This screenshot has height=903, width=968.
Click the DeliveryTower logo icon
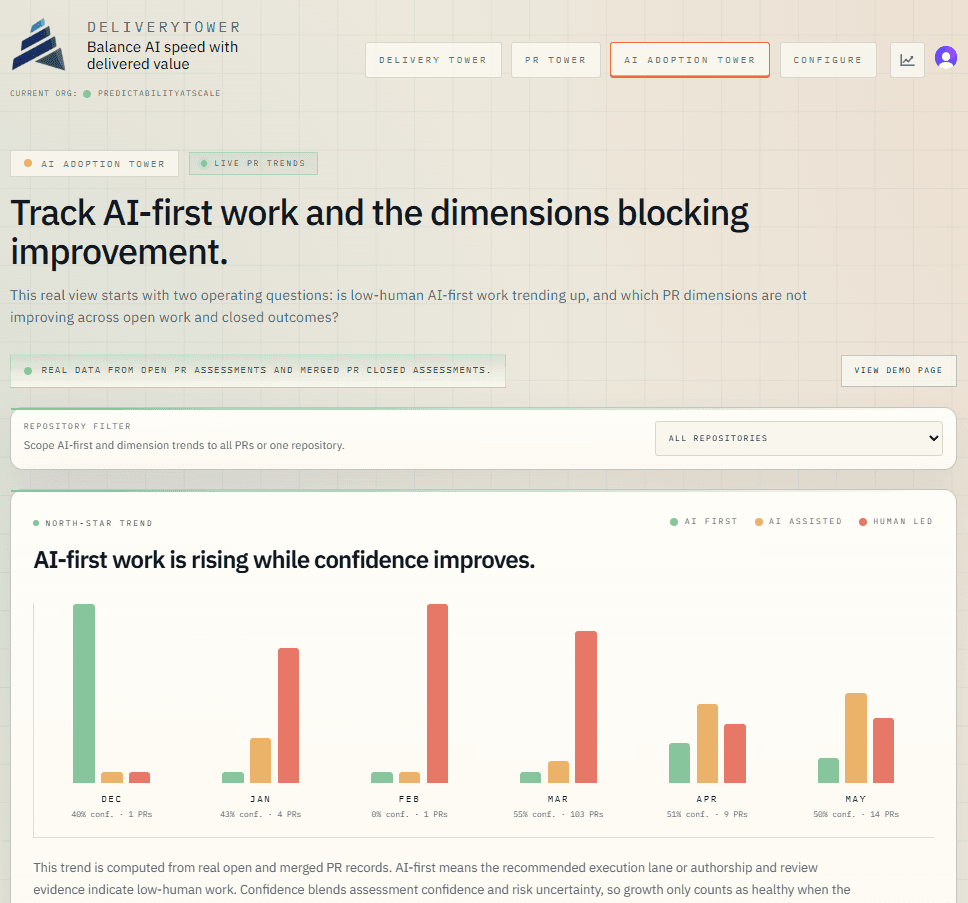click(x=38, y=45)
